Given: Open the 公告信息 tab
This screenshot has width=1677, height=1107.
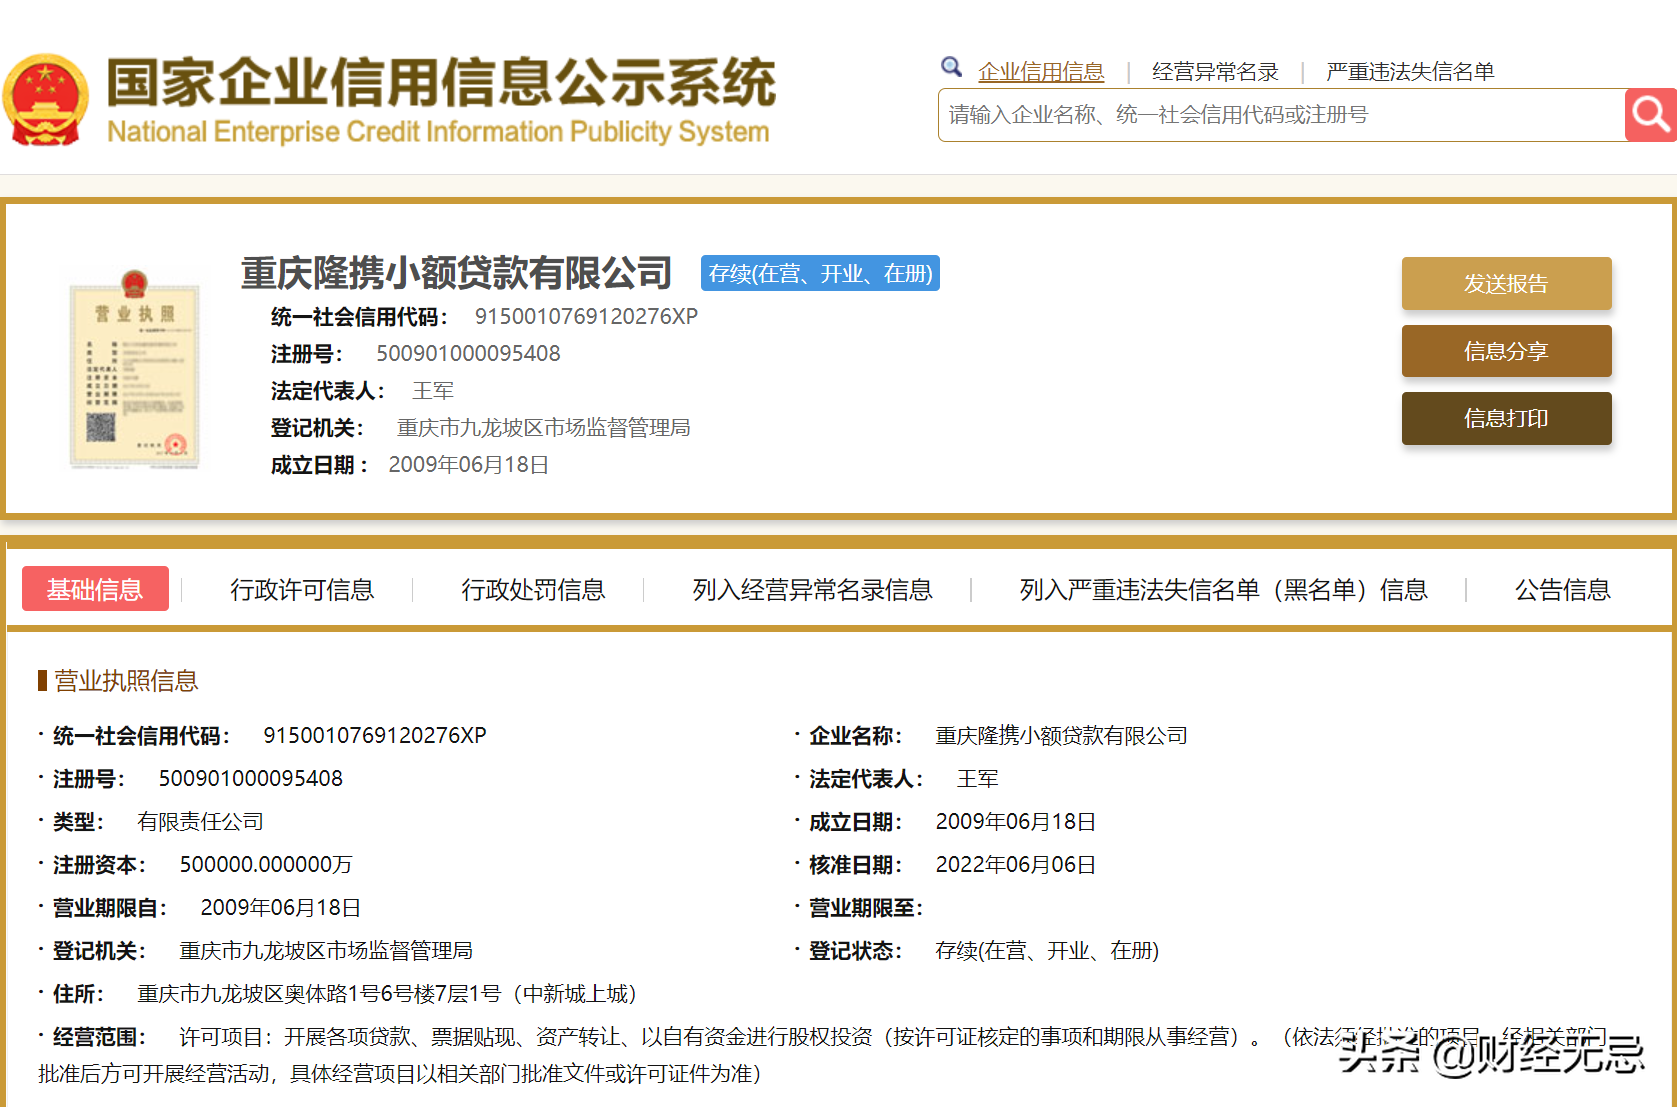Looking at the screenshot, I should coord(1562,590).
